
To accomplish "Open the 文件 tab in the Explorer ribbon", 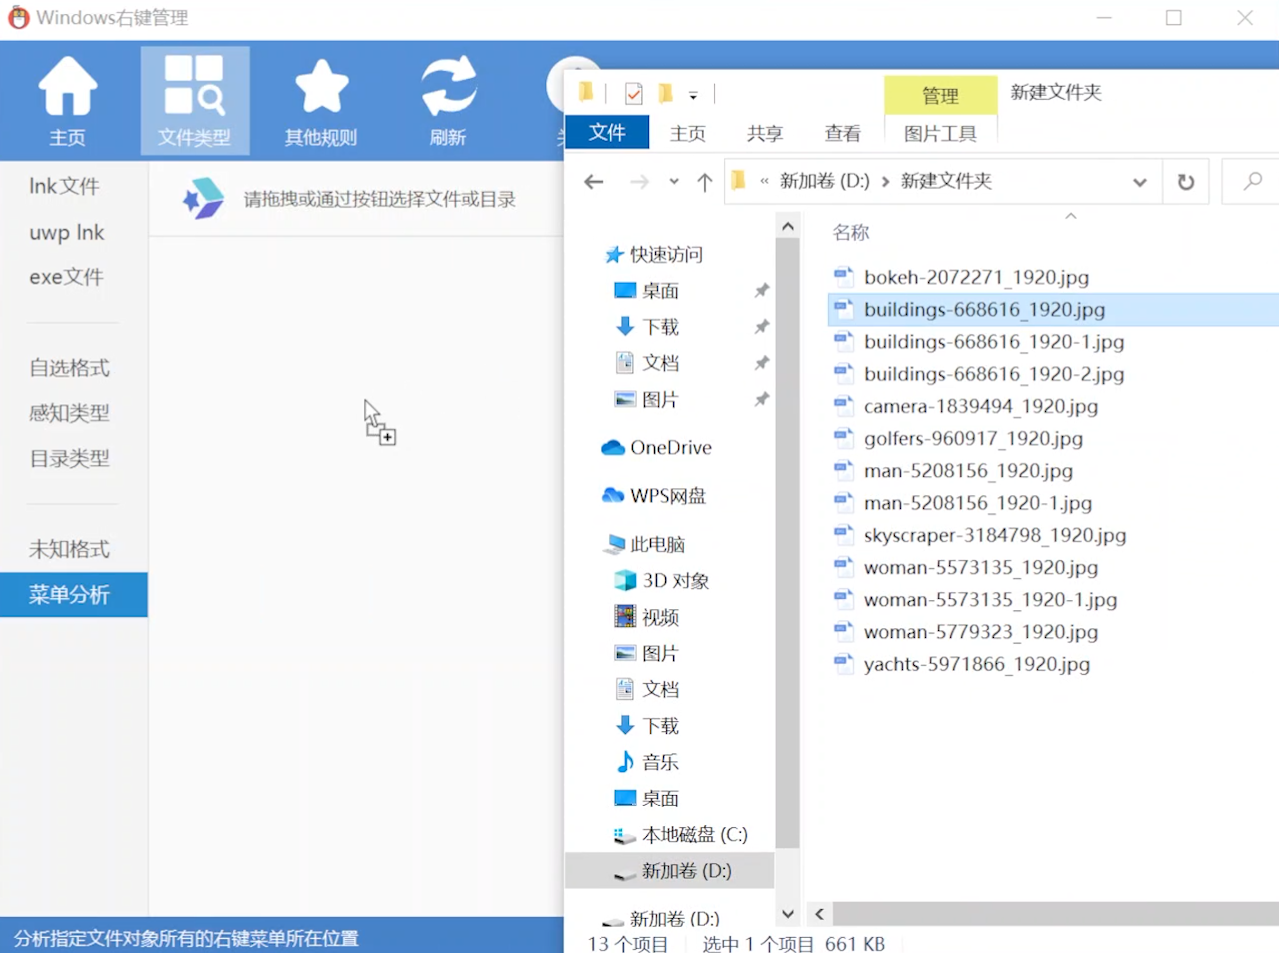I will 607,132.
